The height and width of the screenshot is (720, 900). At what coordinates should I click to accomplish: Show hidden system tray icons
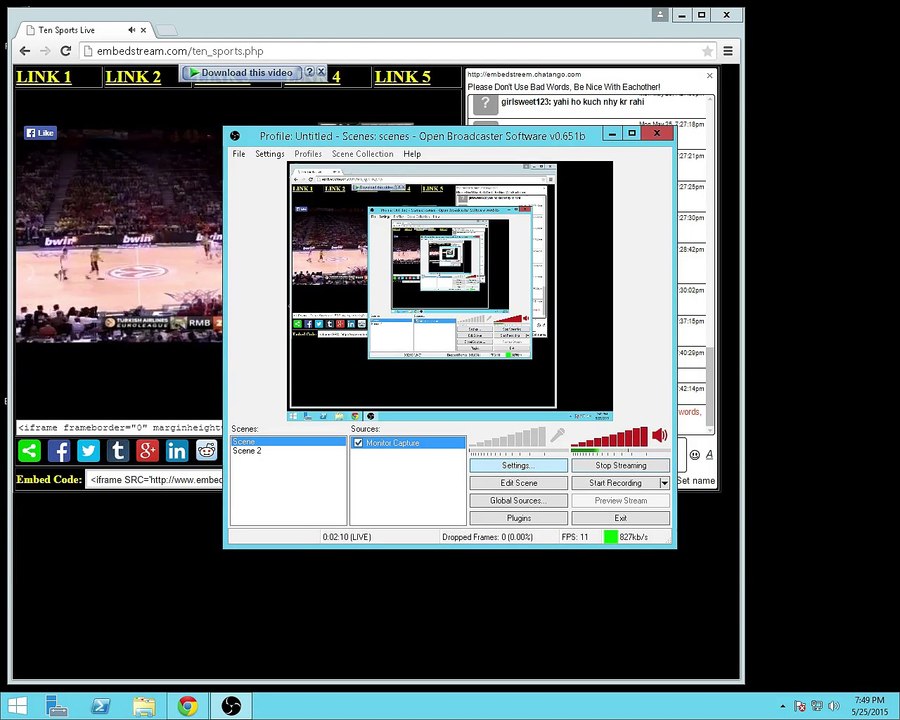coord(782,706)
